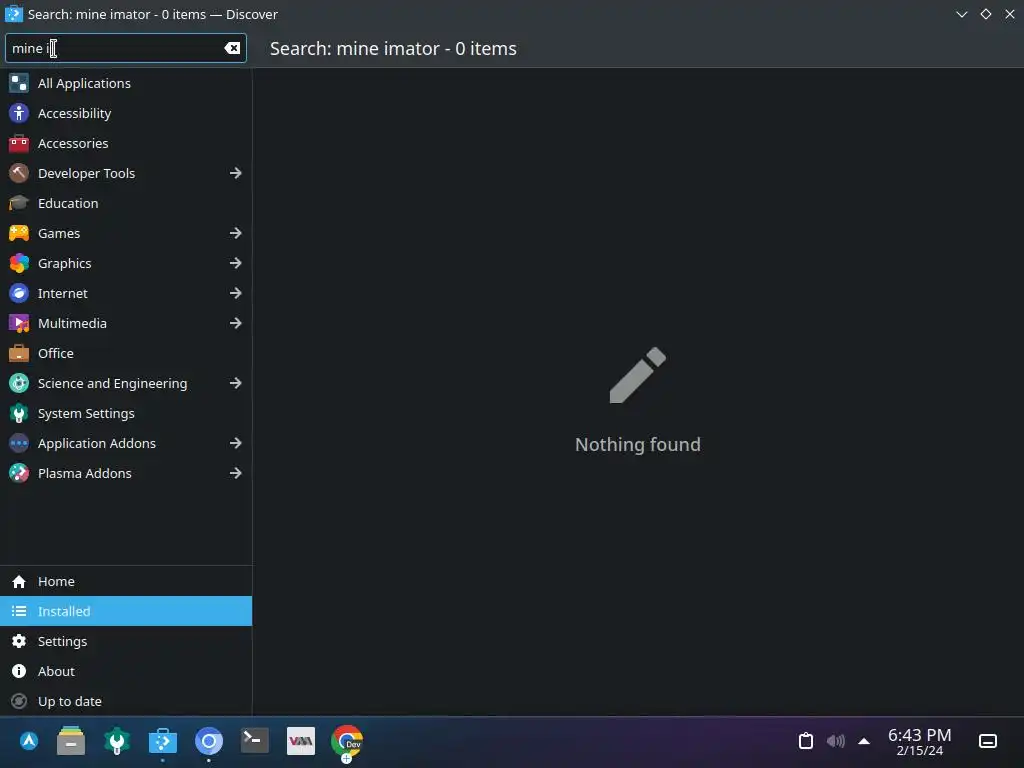Click the Discover window title icon

(x=14, y=14)
